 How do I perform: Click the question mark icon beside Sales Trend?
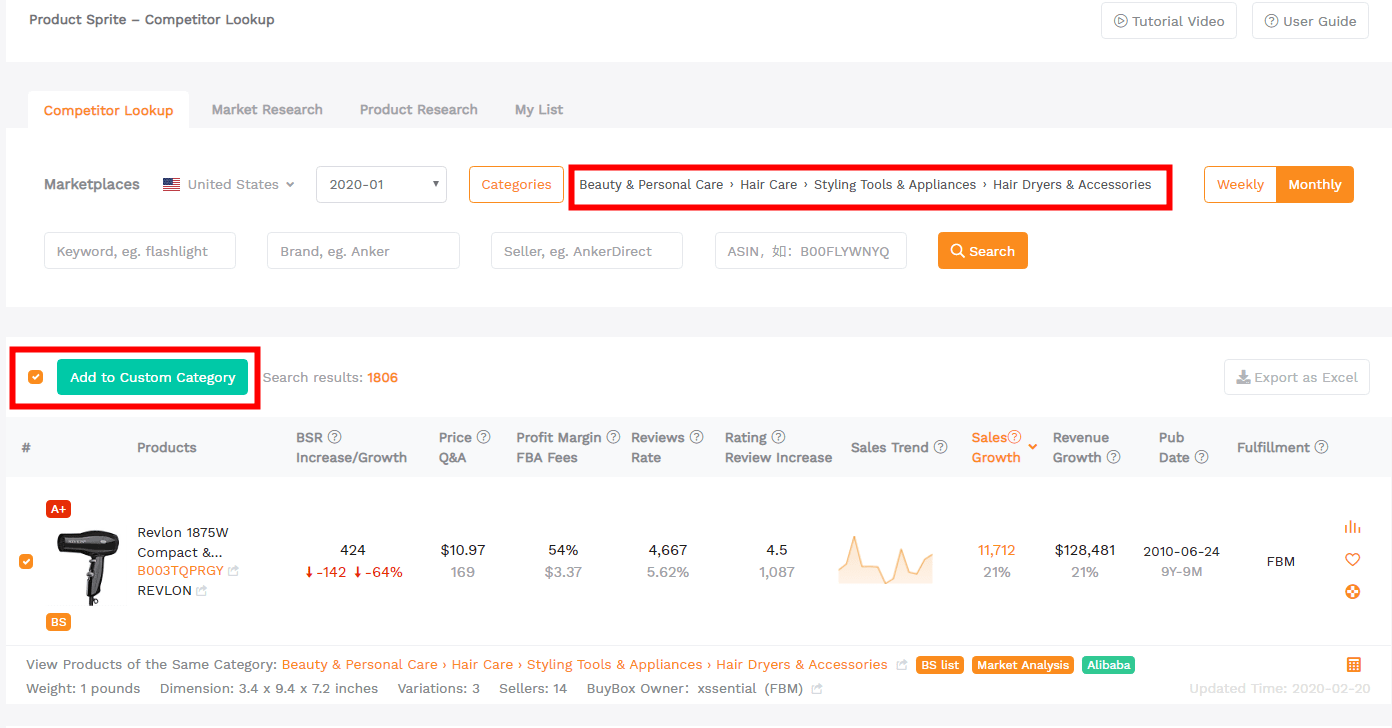click(x=940, y=447)
